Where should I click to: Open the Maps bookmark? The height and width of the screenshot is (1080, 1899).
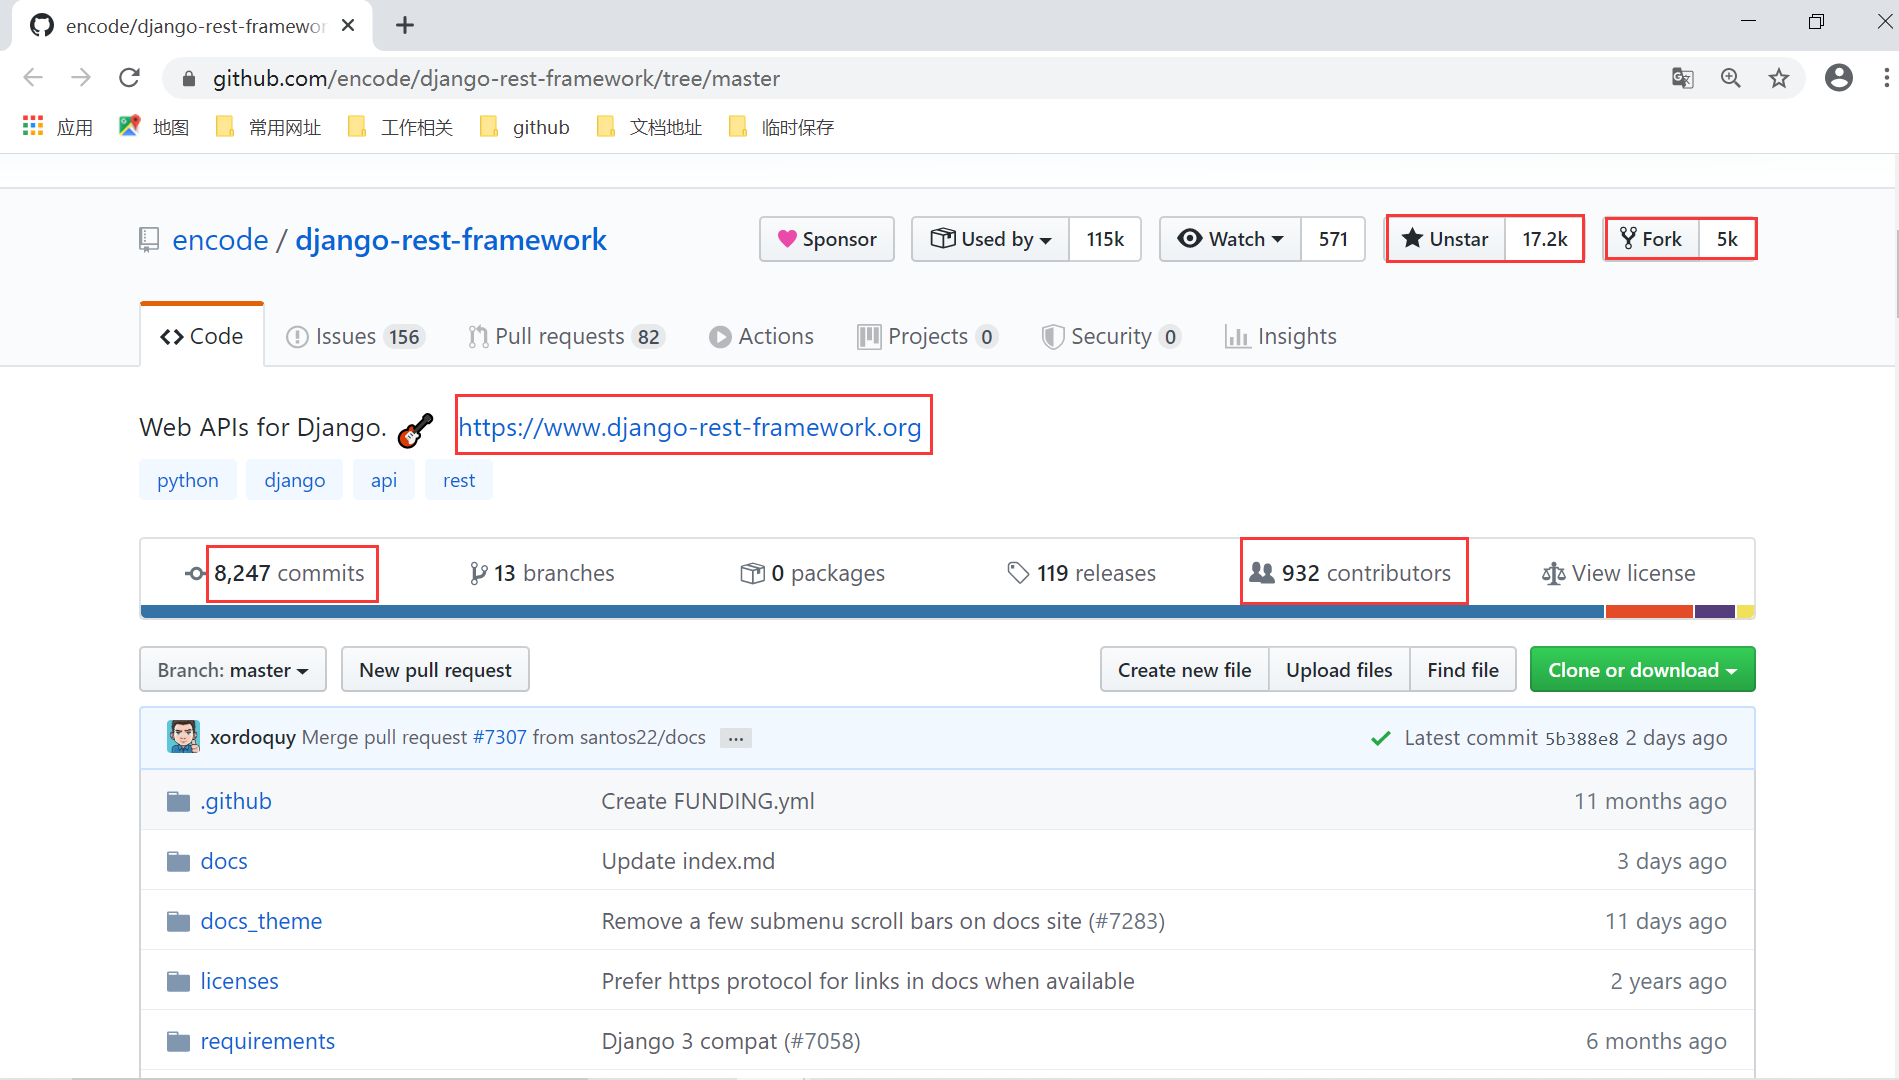click(x=154, y=127)
